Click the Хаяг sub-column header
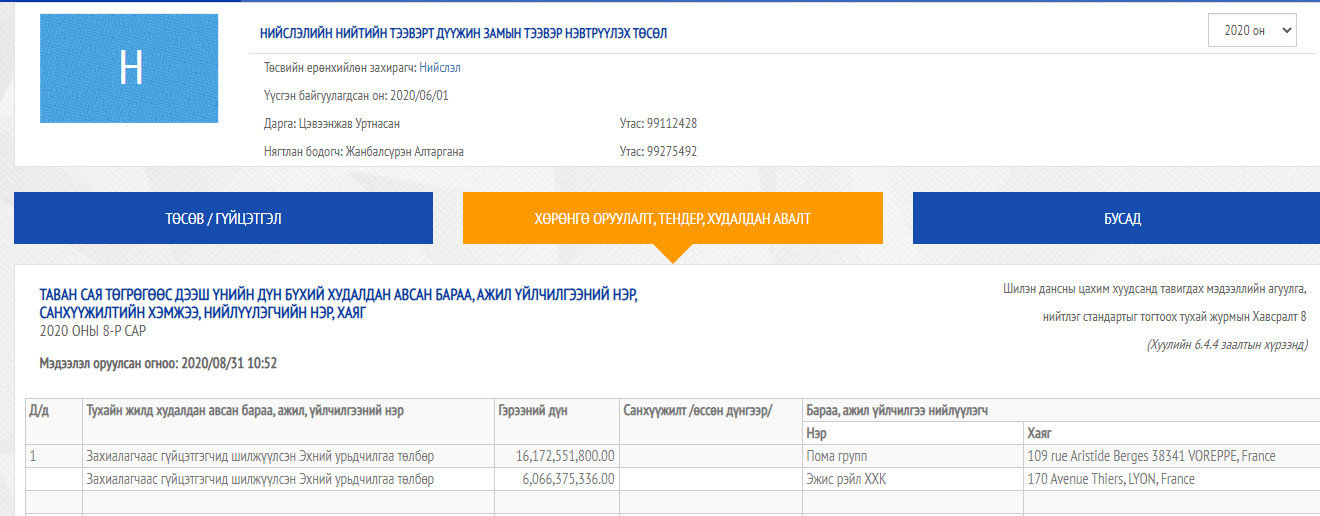This screenshot has width=1320, height=516. [1172, 433]
